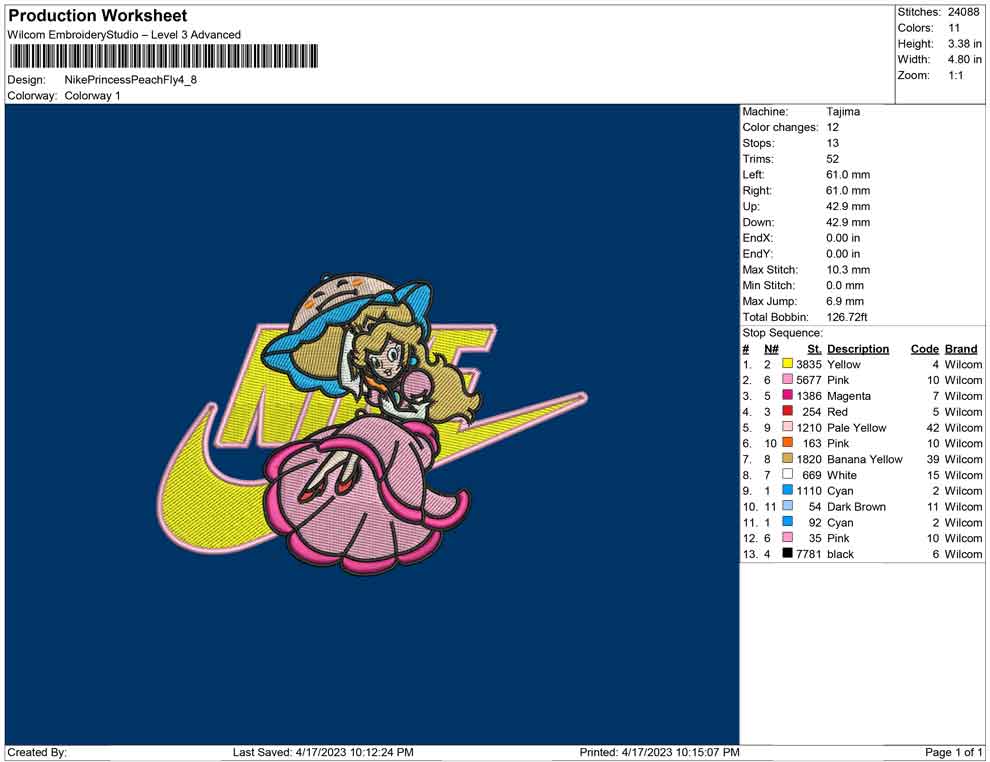Click the 3835 stitch count
This screenshot has width=990, height=762.
coord(809,364)
